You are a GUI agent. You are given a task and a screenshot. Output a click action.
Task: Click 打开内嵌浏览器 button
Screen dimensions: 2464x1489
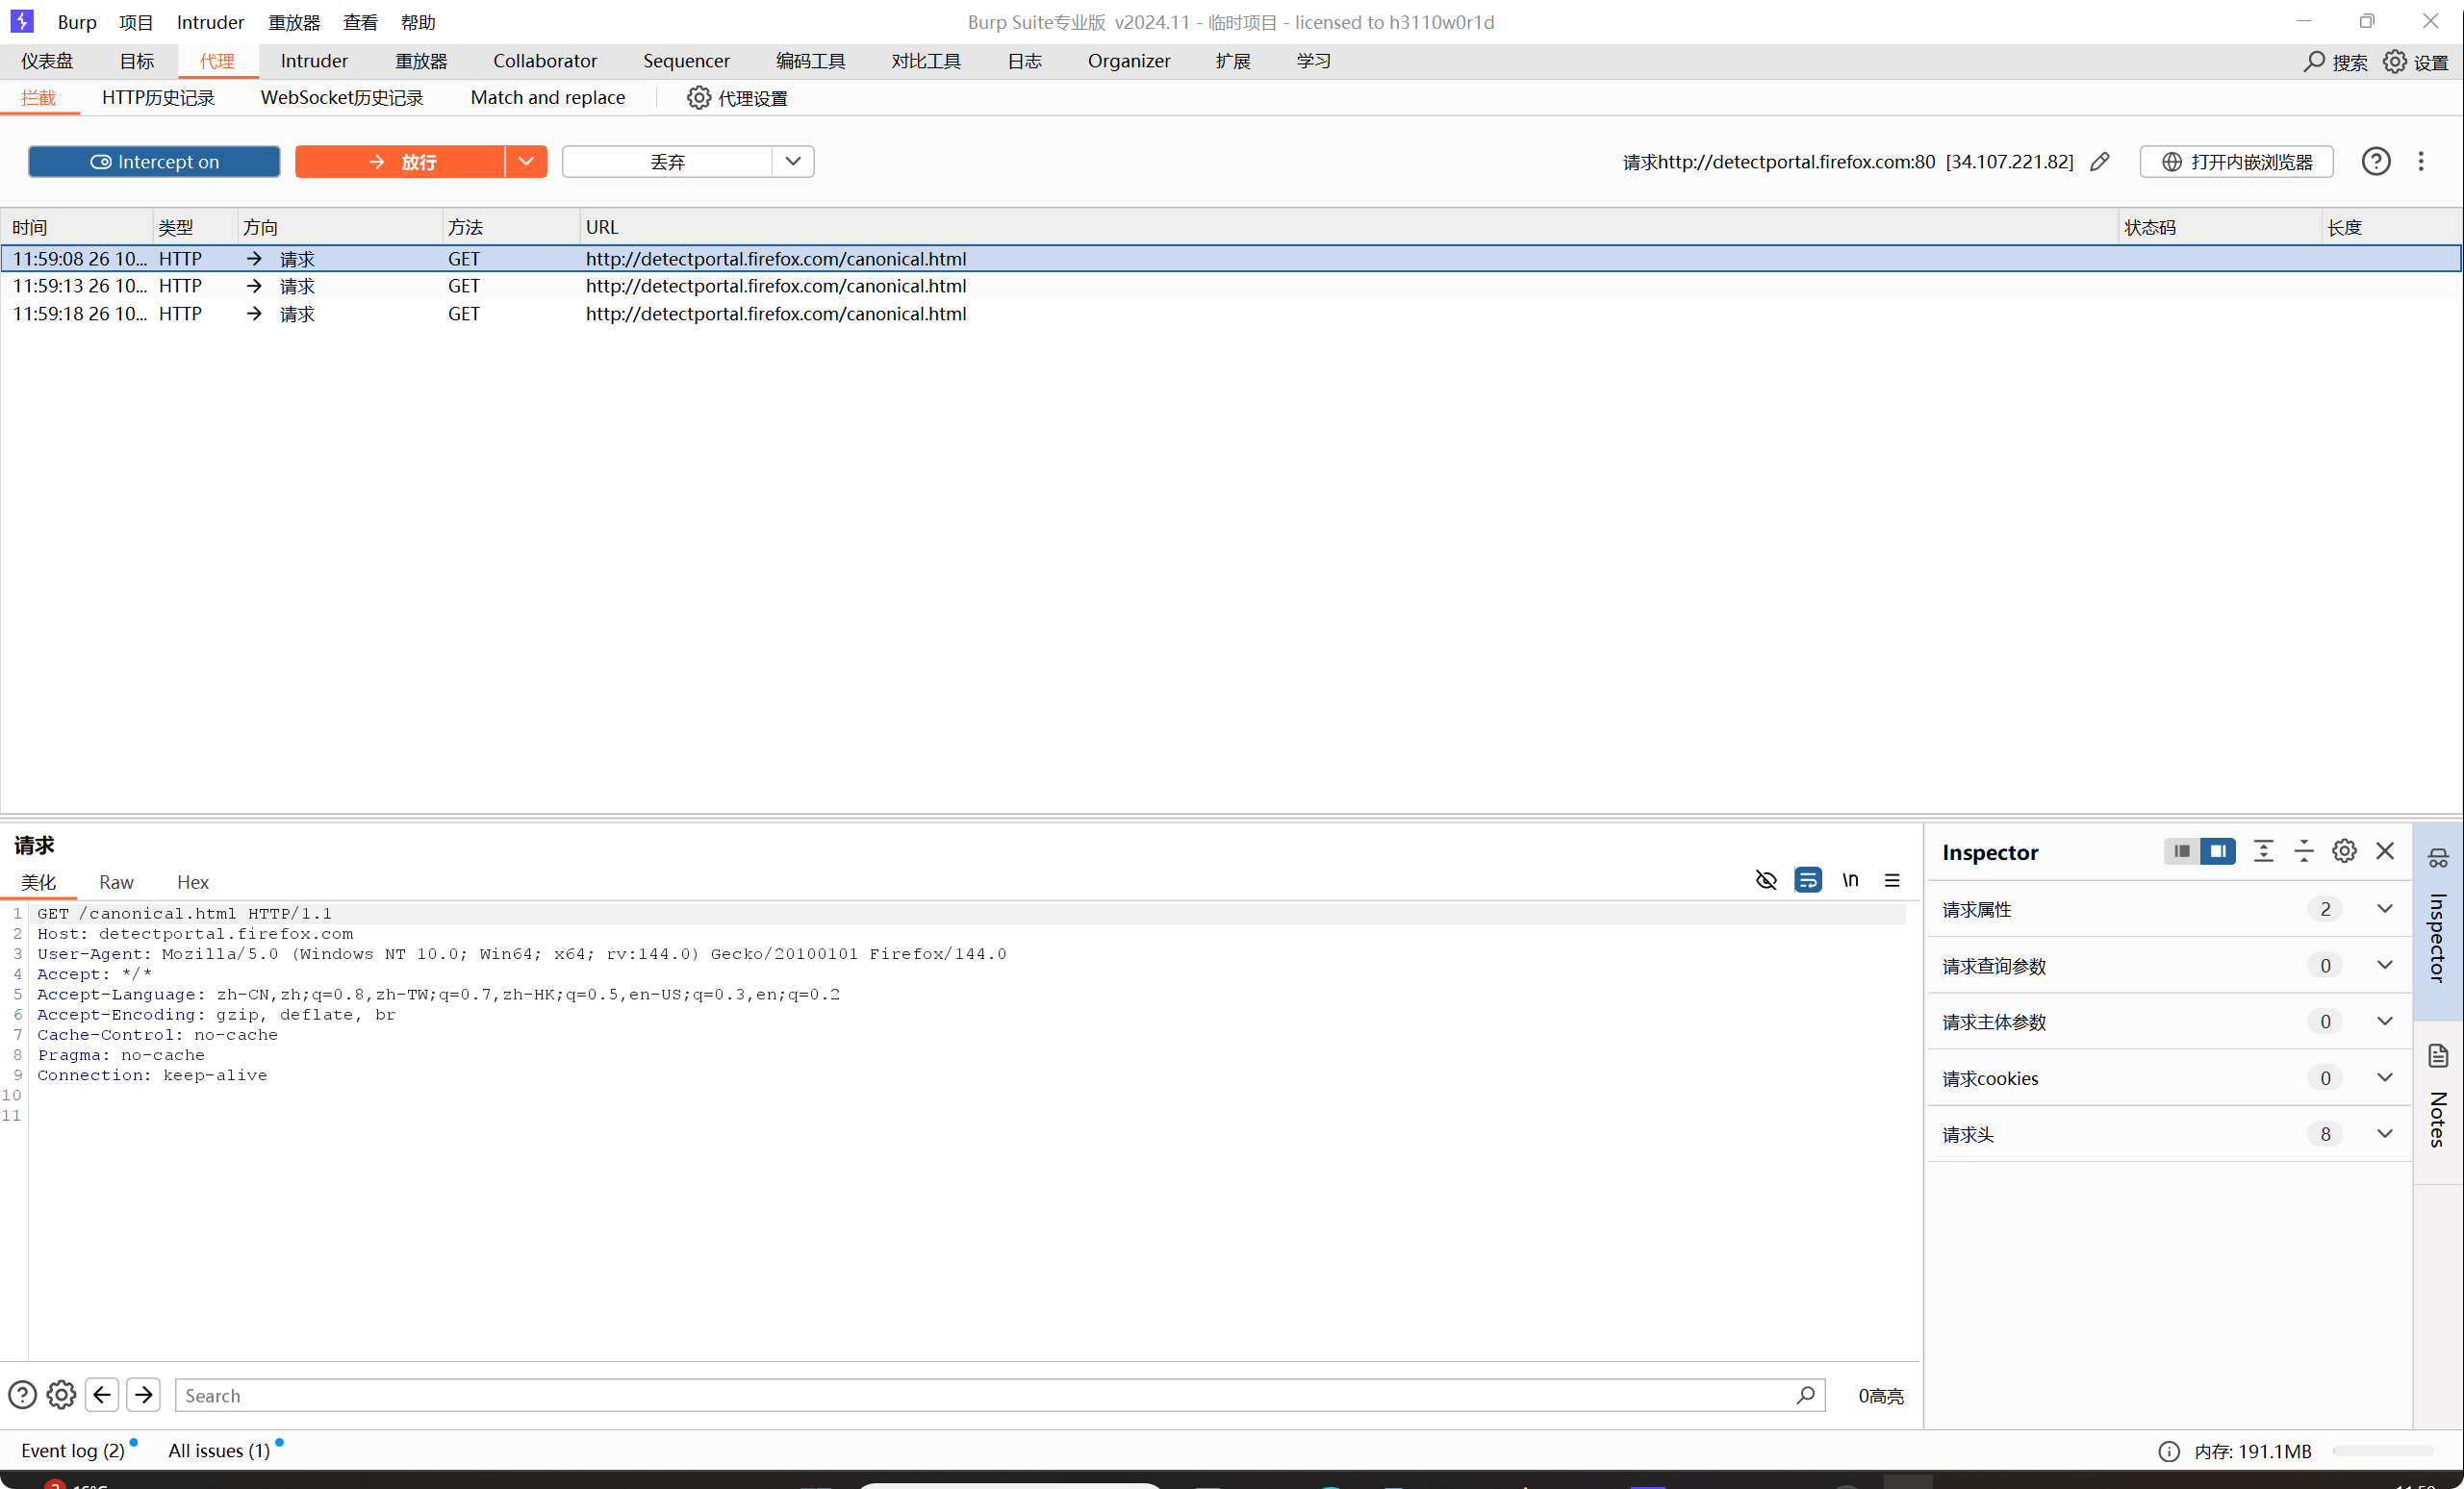tap(2236, 161)
